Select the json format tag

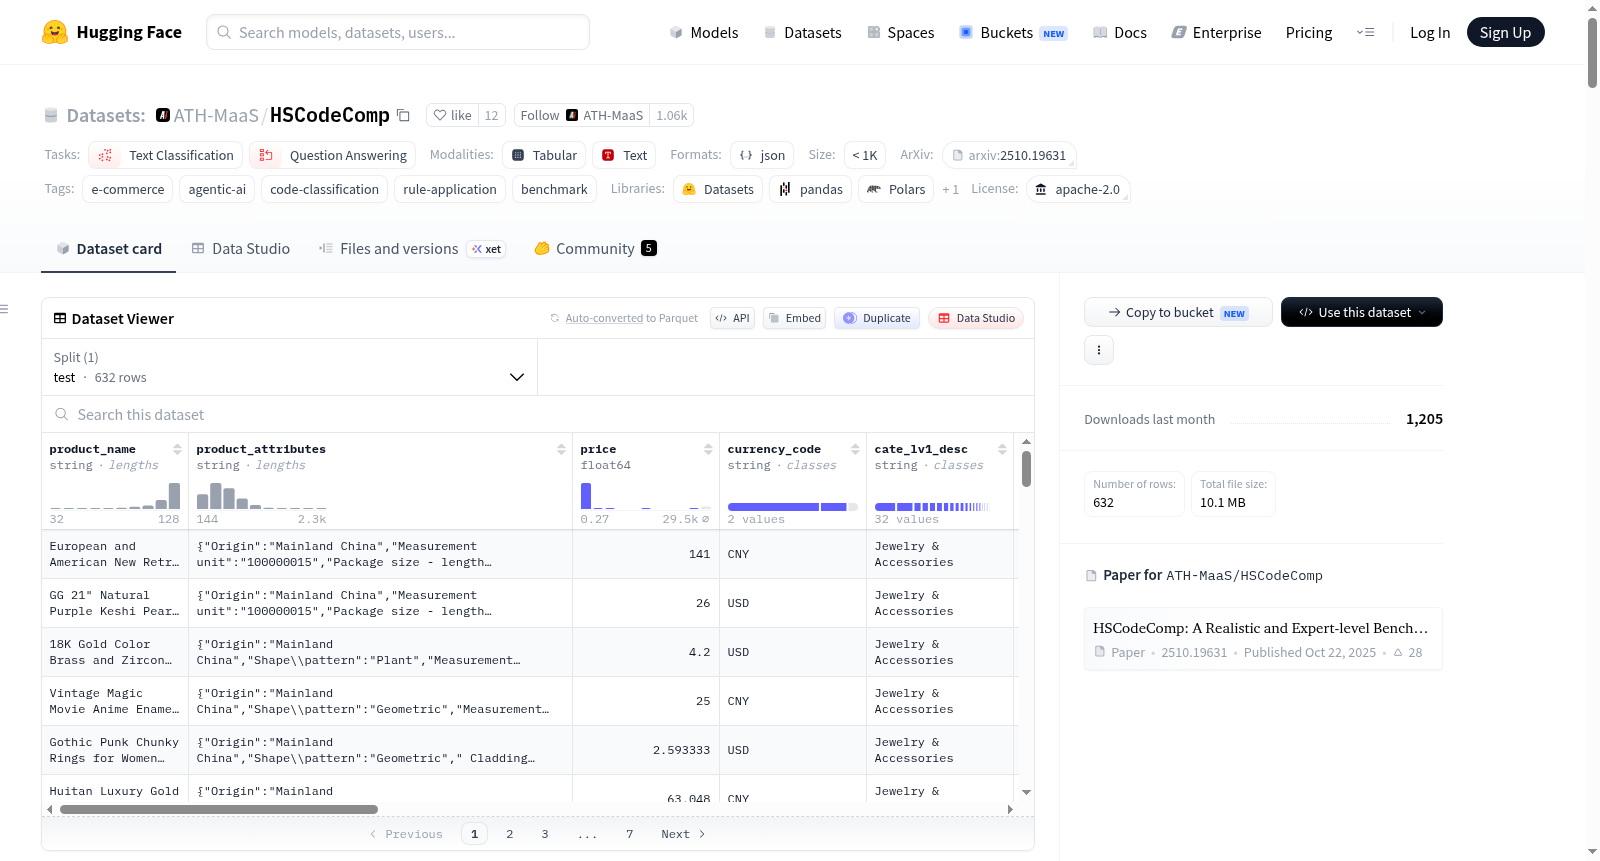(x=762, y=155)
